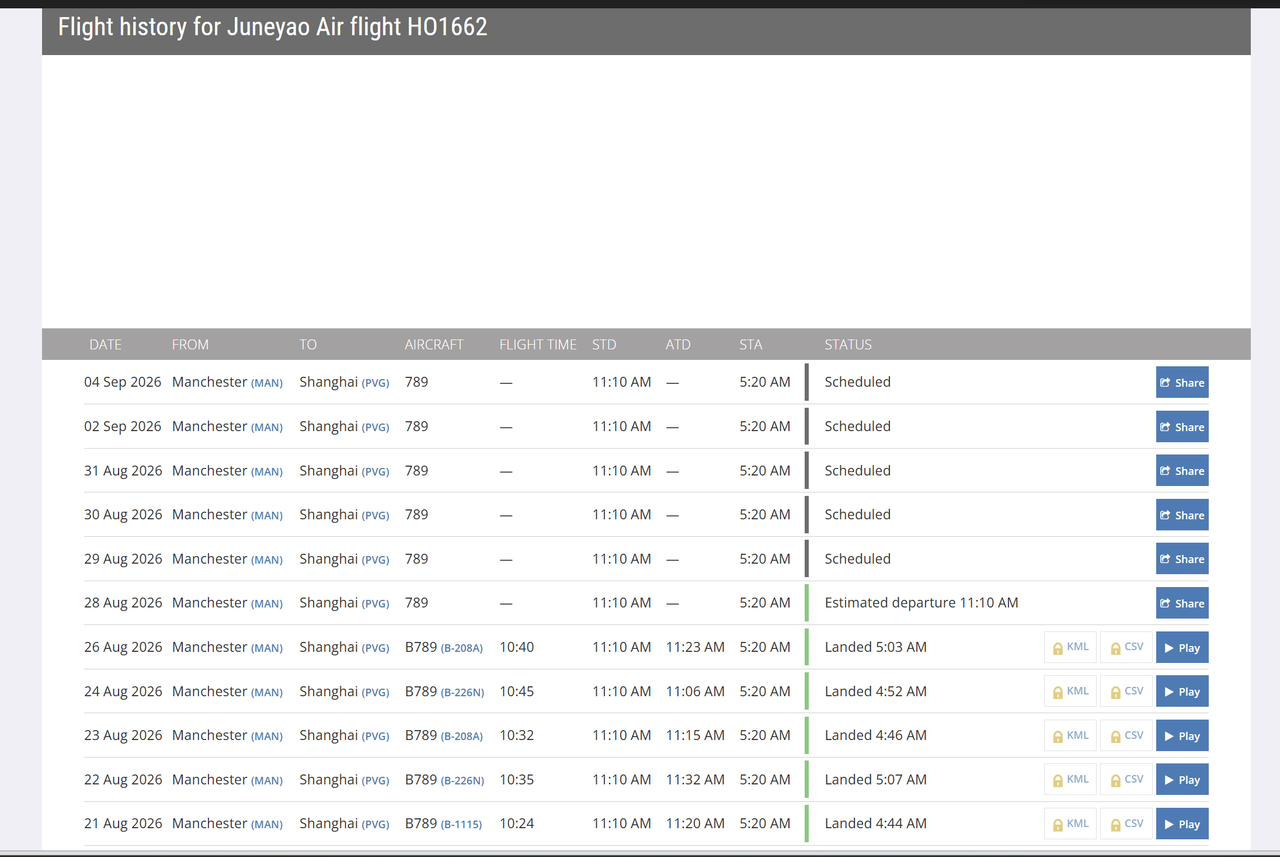The height and width of the screenshot is (857, 1280).
Task: Play the 26 Aug 2026 flight track
Action: pyautogui.click(x=1182, y=647)
